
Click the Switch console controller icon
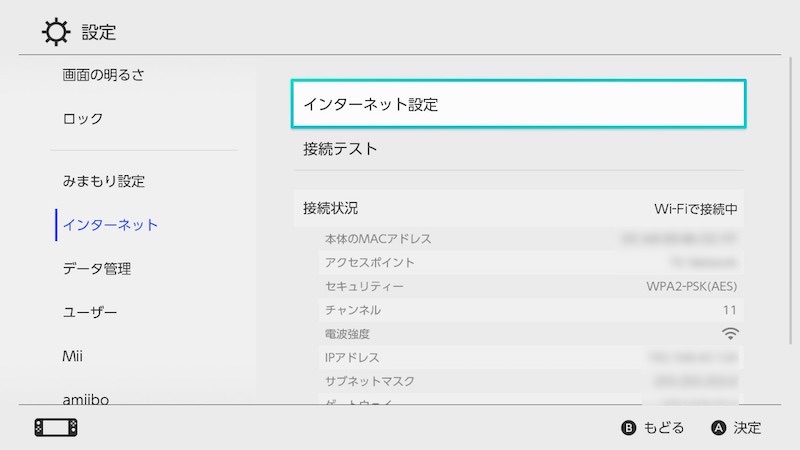55,427
